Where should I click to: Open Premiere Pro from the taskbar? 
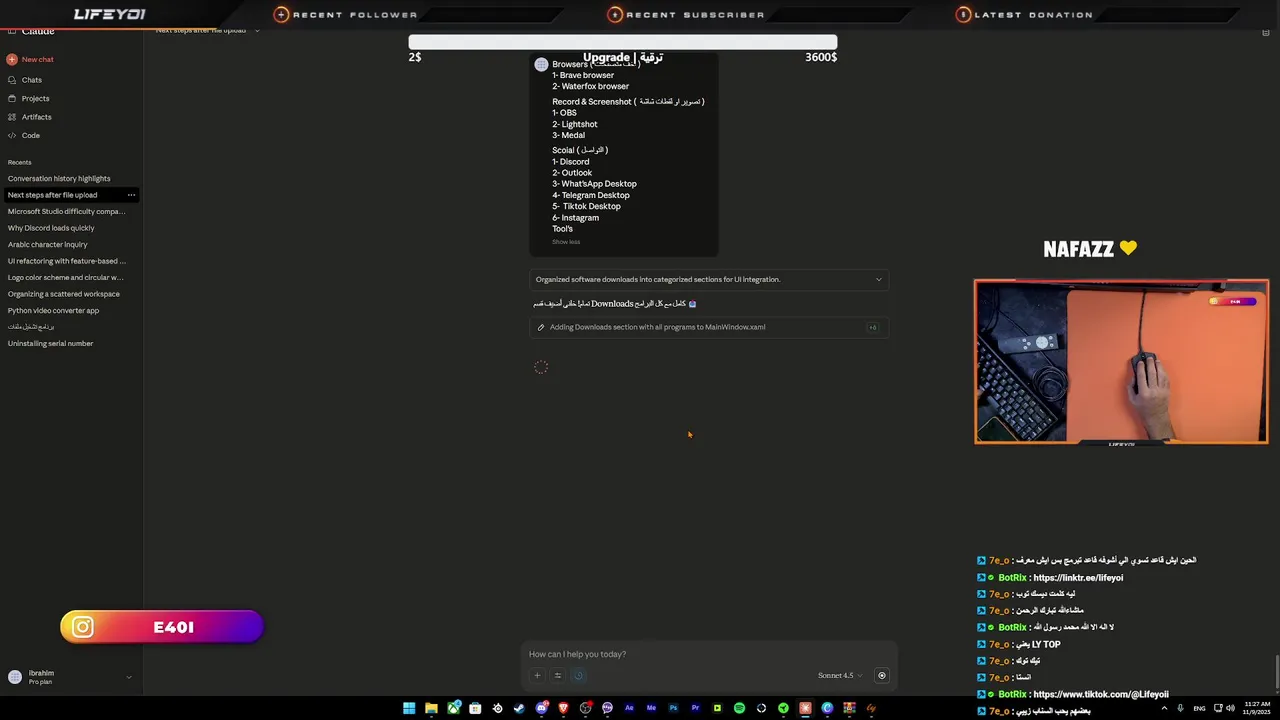(x=695, y=708)
